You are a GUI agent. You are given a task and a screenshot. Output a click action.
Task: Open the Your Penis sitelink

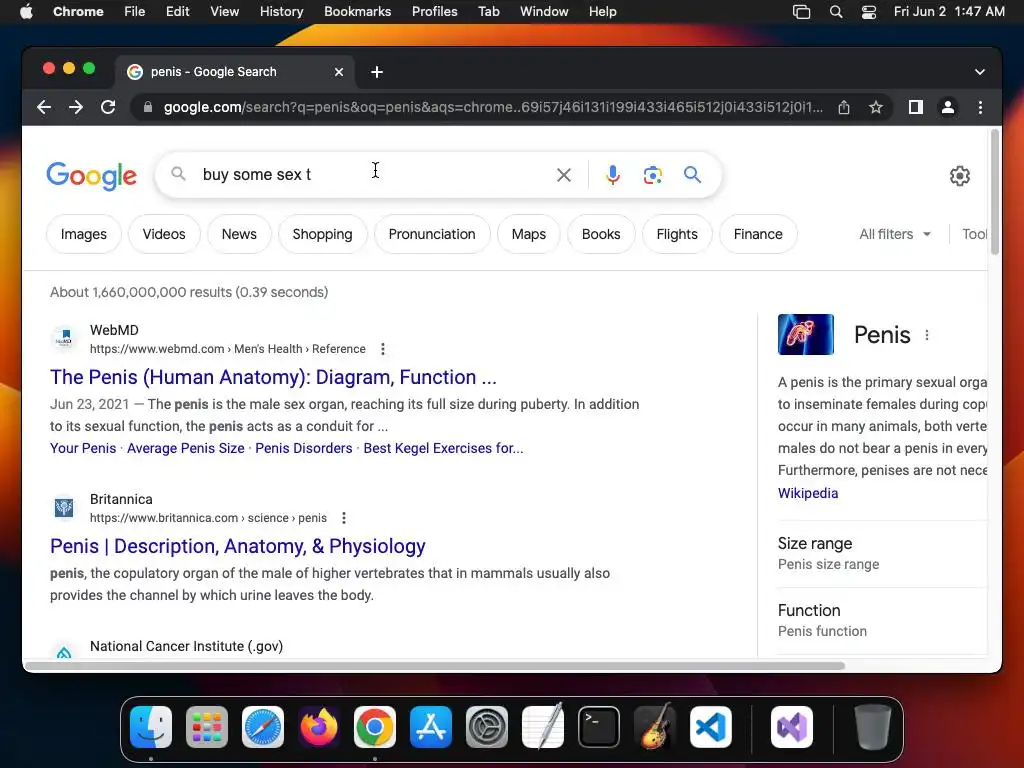[83, 448]
